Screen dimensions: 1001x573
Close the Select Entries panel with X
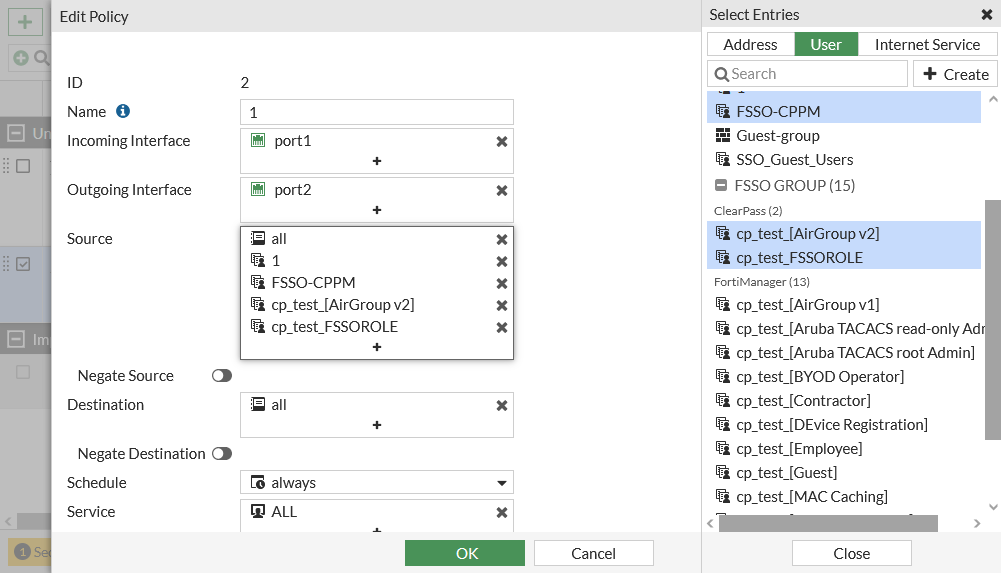point(986,15)
